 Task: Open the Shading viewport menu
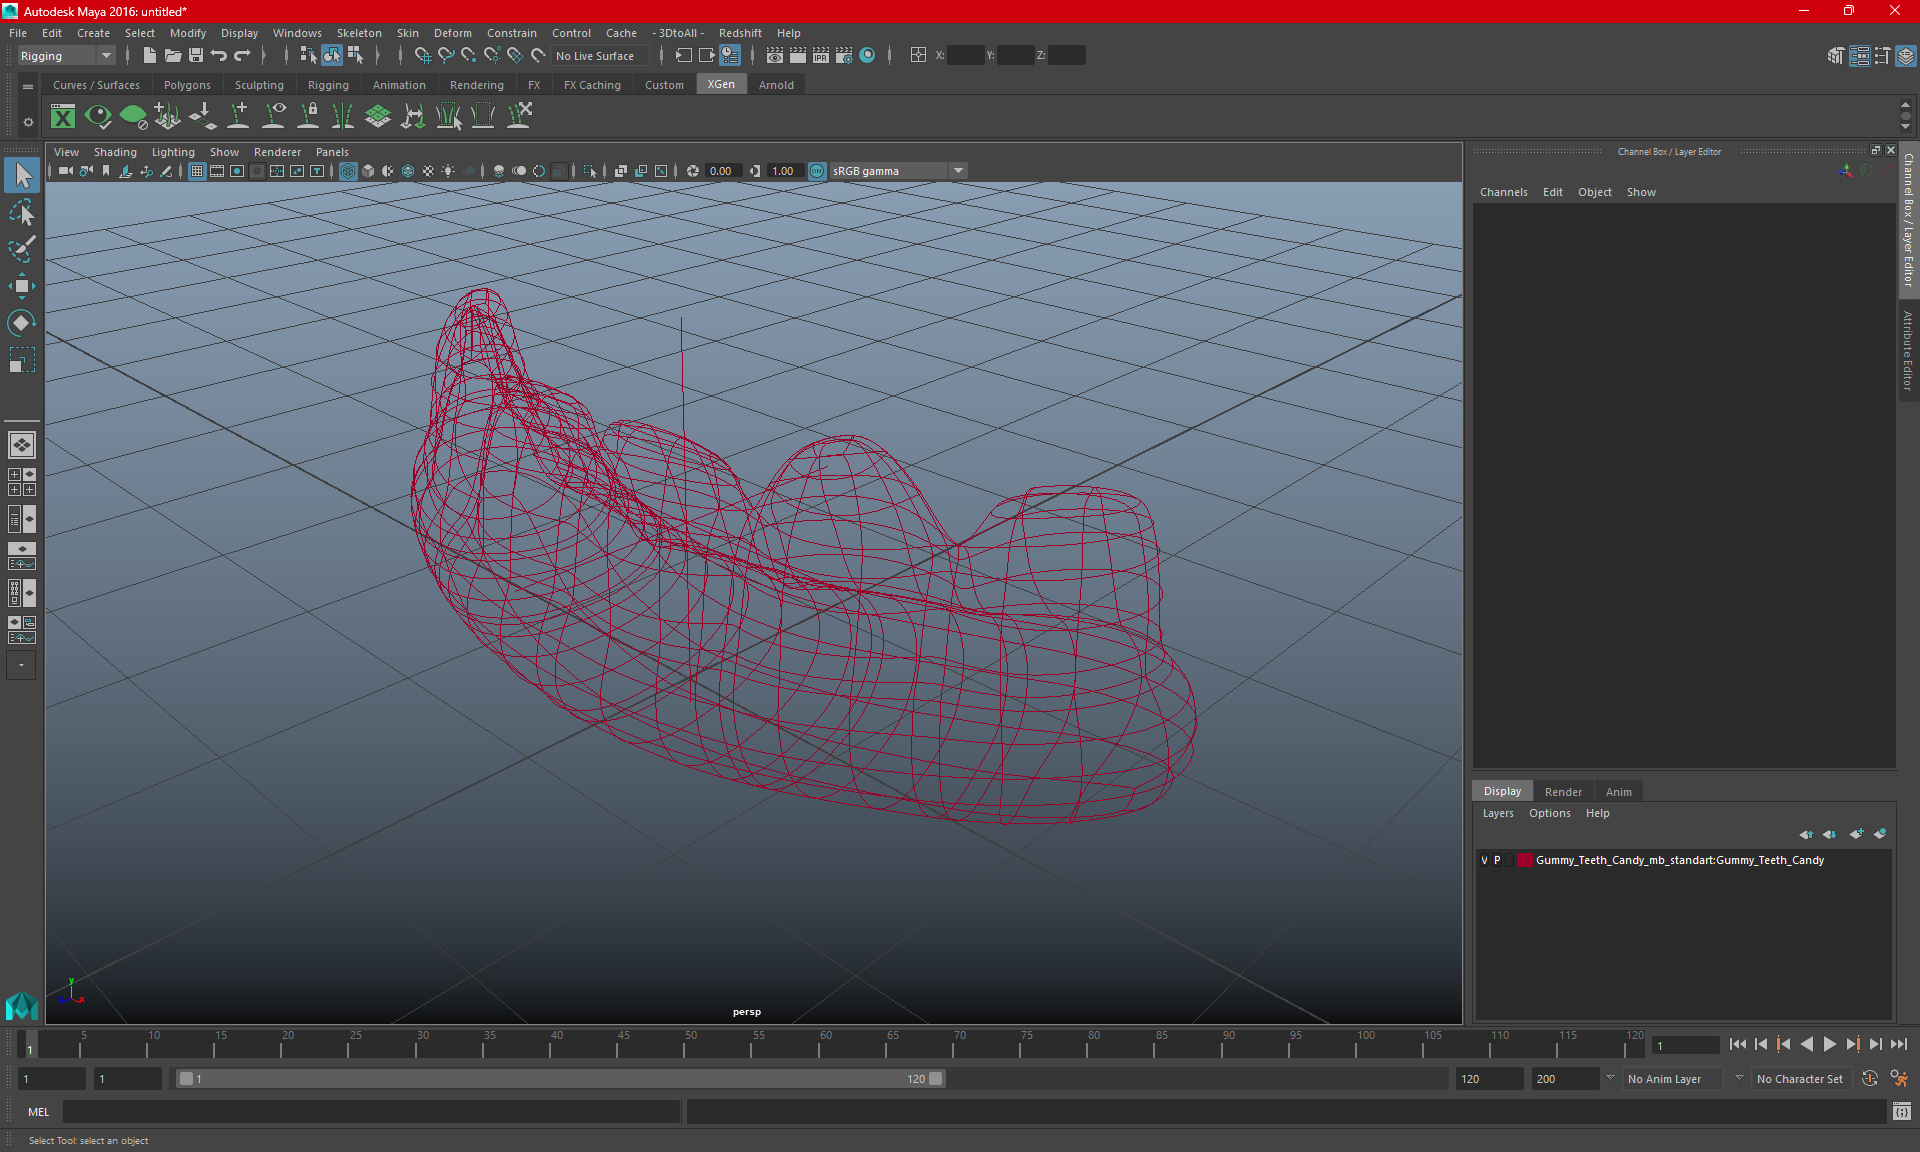point(115,152)
